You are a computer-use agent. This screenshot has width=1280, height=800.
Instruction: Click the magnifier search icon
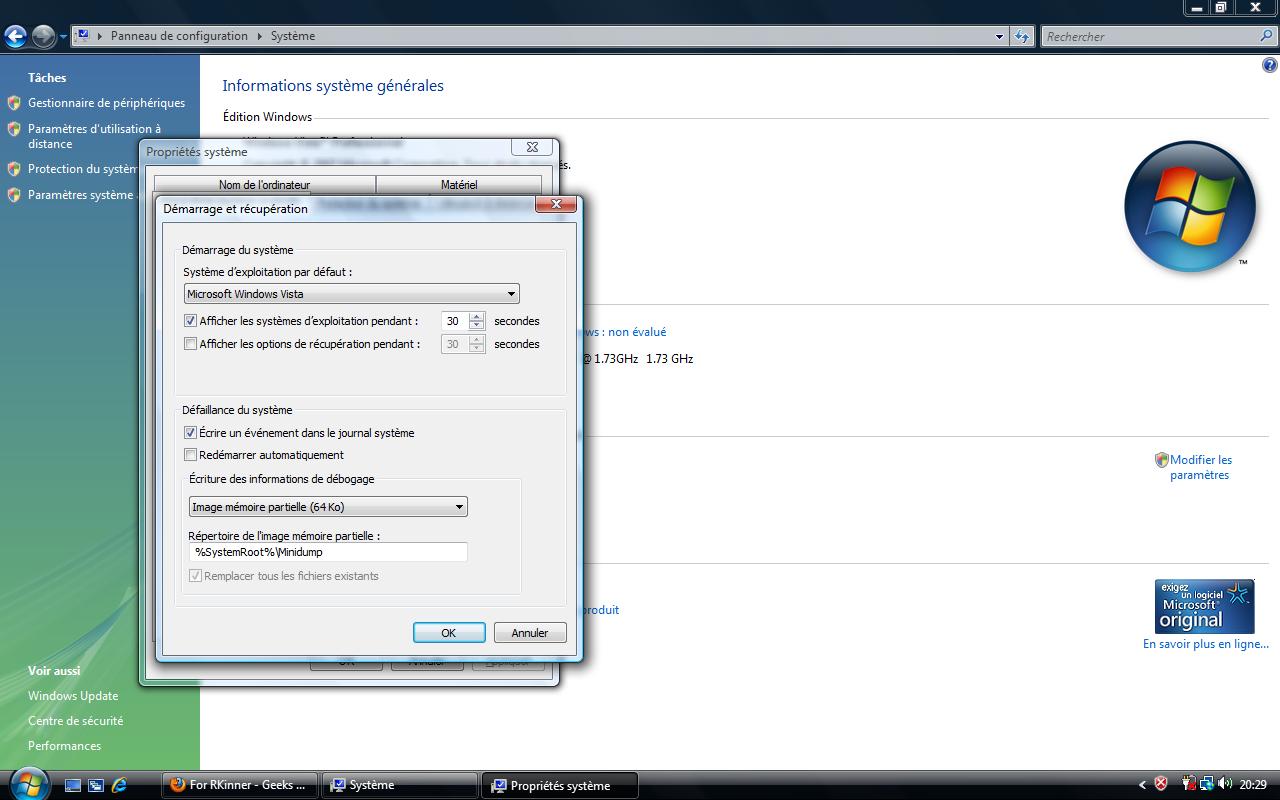[x=1267, y=36]
